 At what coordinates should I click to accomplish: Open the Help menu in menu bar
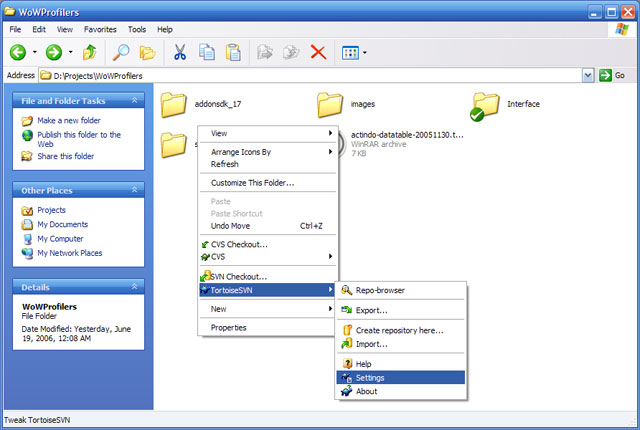click(x=164, y=29)
